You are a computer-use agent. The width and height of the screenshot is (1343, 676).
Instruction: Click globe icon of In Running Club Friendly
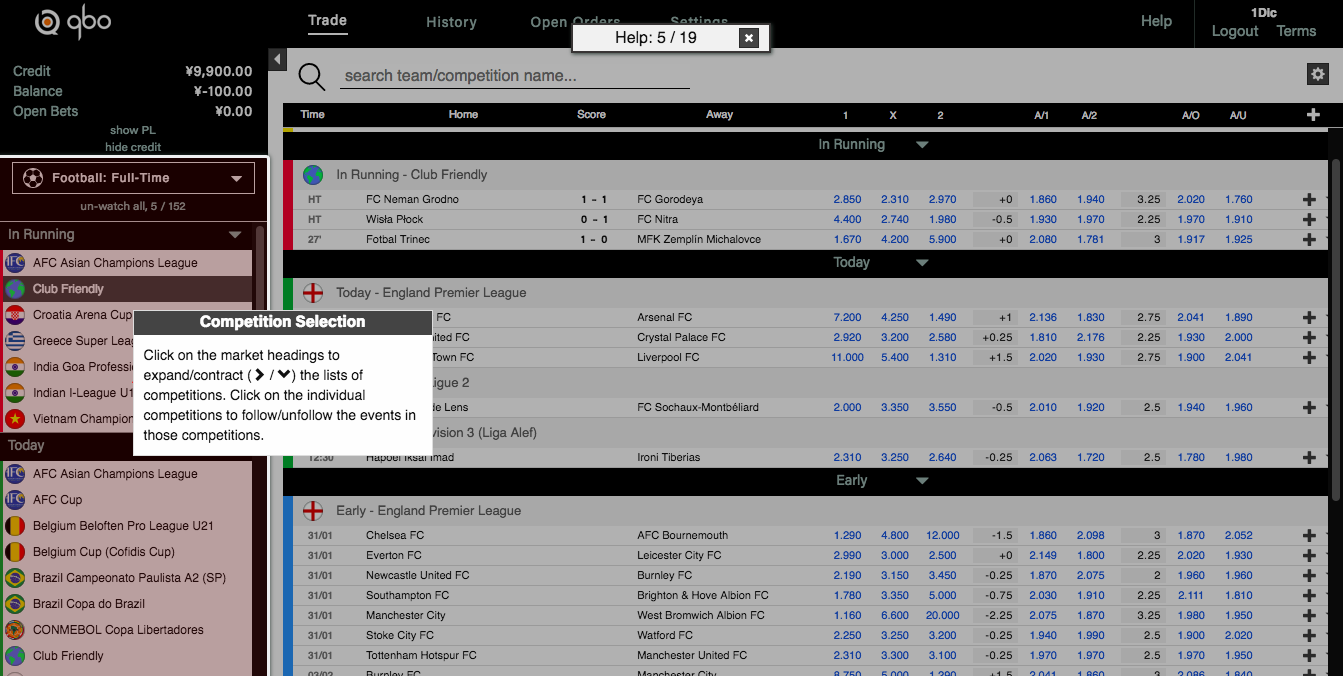(313, 175)
